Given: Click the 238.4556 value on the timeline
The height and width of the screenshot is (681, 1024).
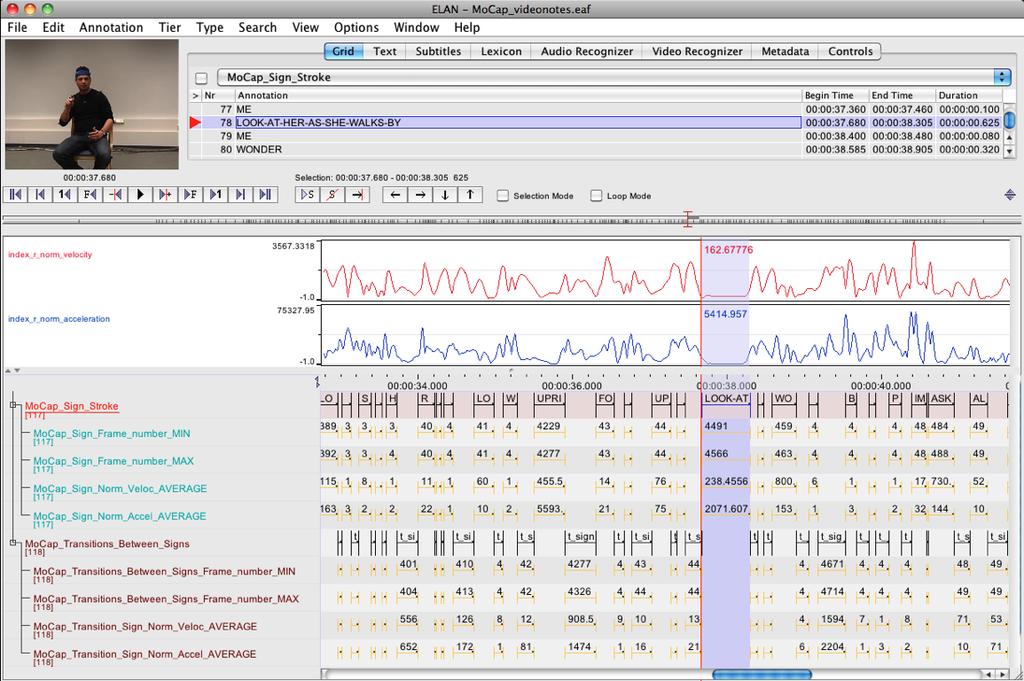Looking at the screenshot, I should coord(726,481).
